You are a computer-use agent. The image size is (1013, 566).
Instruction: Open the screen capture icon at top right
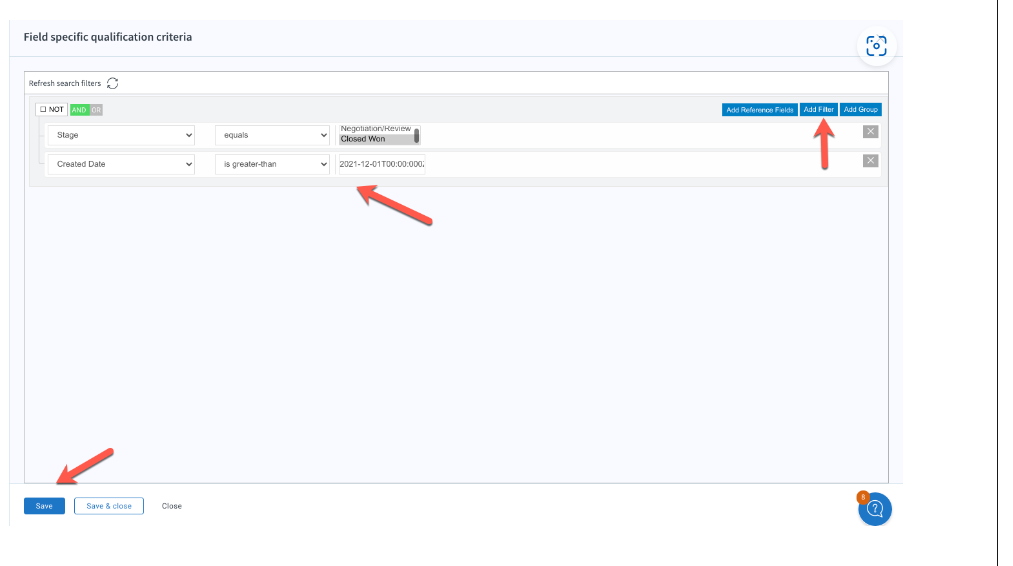(876, 46)
